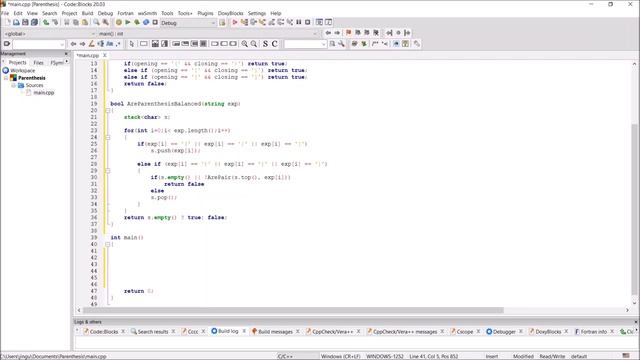Collapse the Parenthesis project node
Viewport: 640px width, 360px height.
6,78
